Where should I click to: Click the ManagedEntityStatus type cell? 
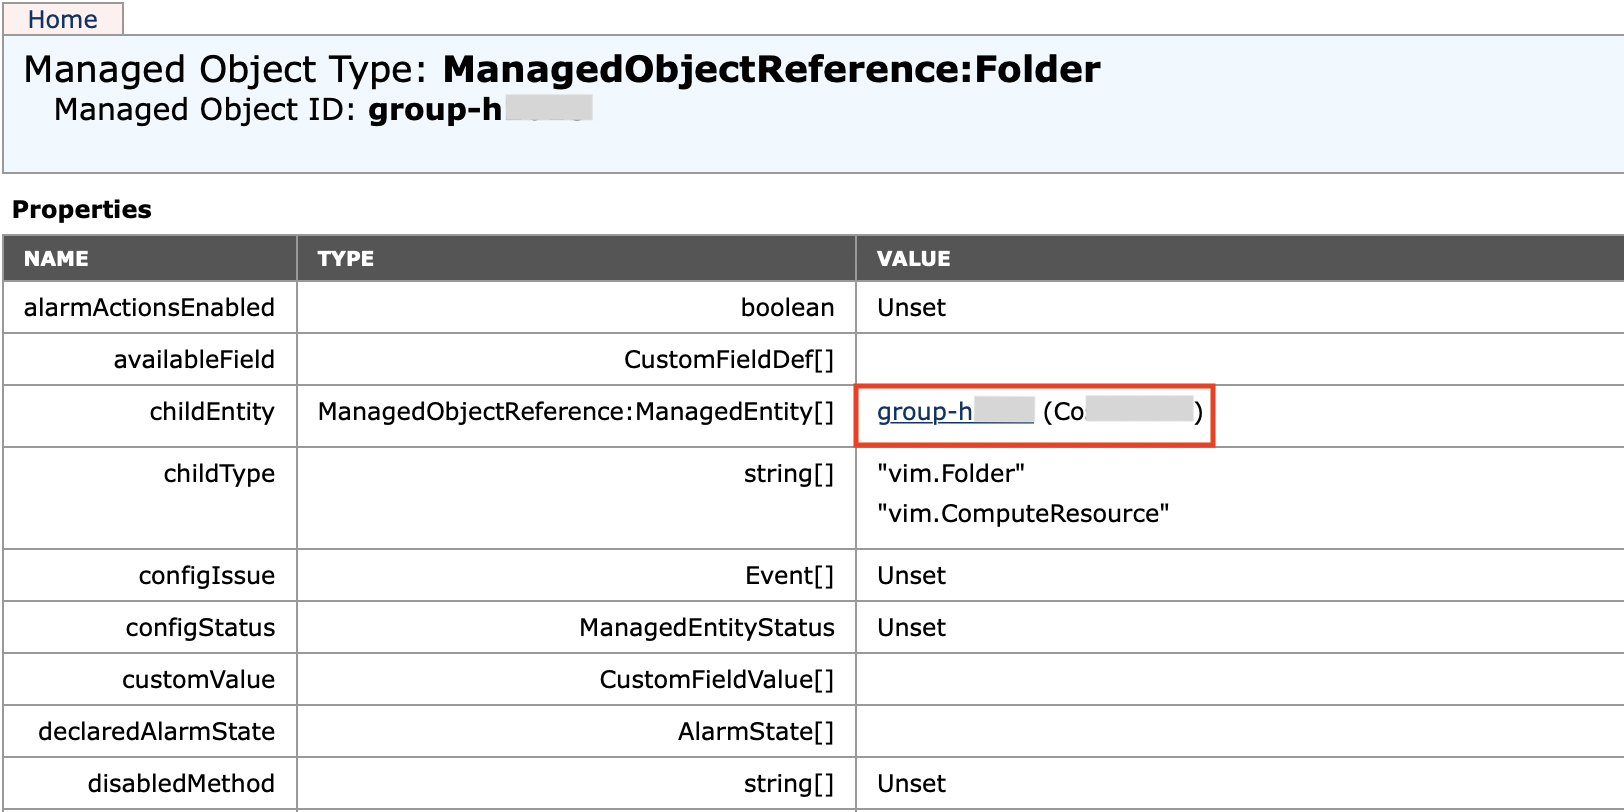click(706, 628)
